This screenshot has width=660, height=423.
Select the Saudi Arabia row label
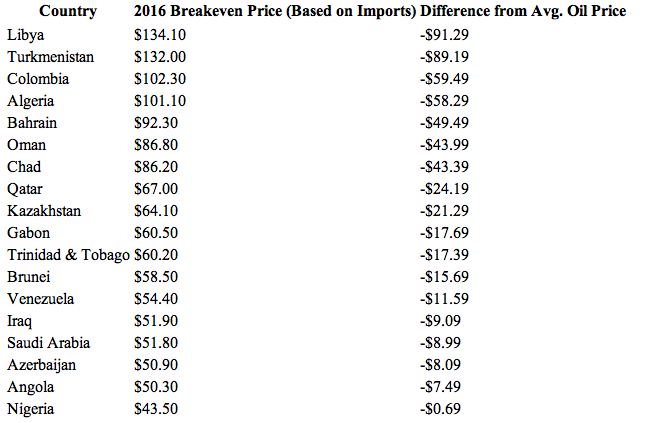(x=48, y=343)
